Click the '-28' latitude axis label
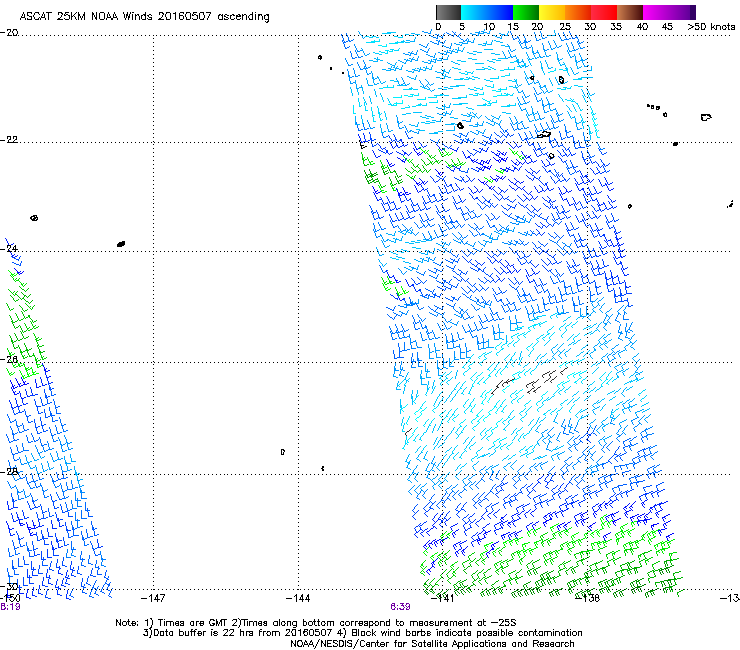Screen dimensions: 740x650 (10, 471)
